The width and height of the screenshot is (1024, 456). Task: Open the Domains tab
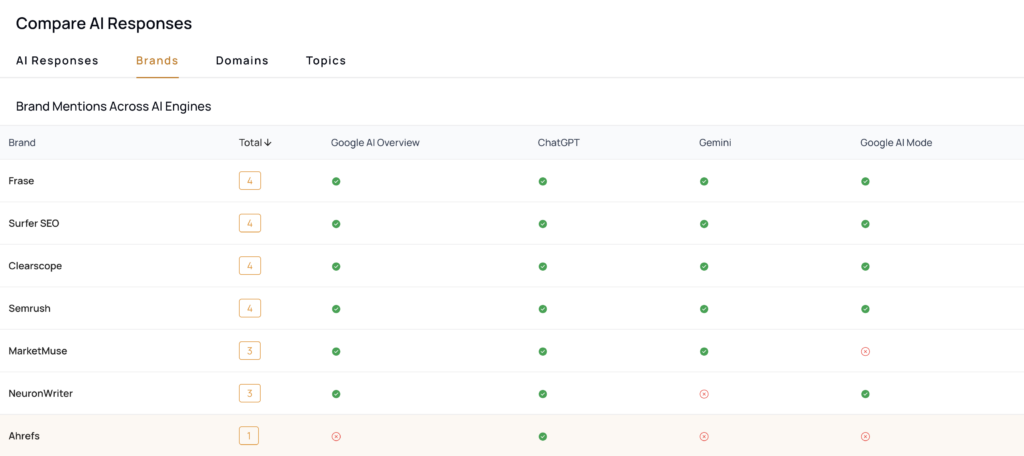pos(242,61)
